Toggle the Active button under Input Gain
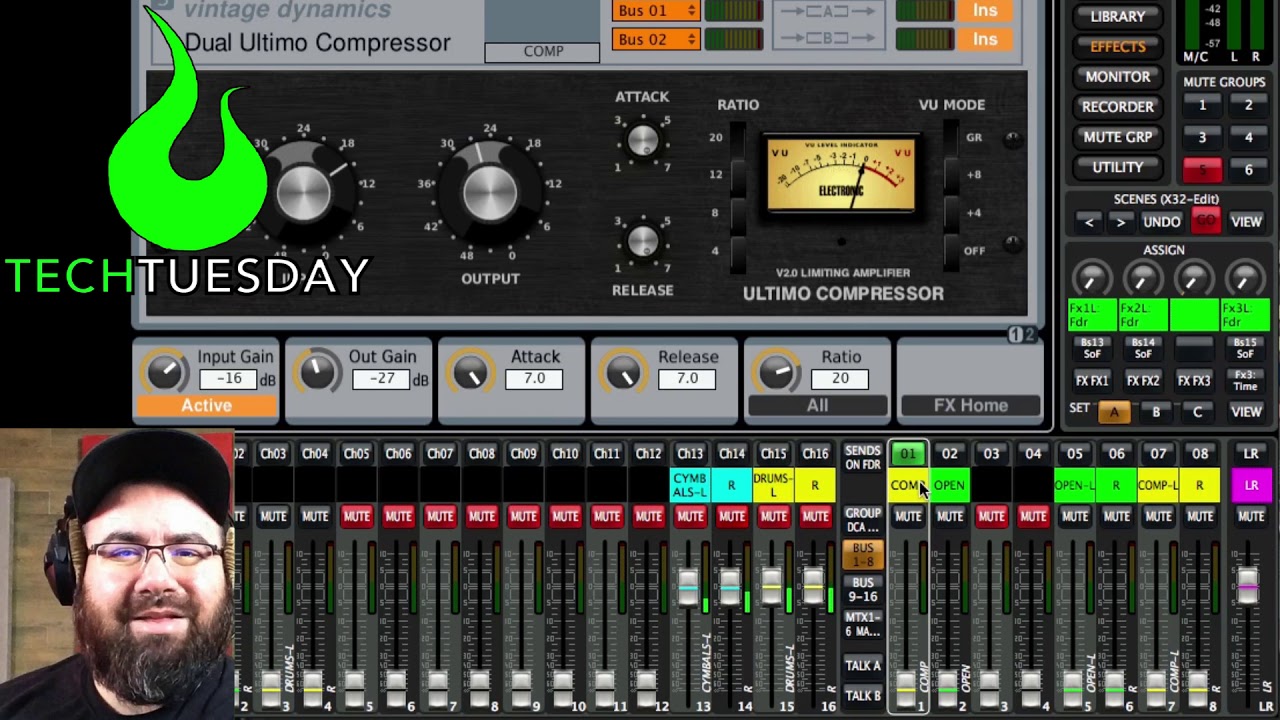The height and width of the screenshot is (720, 1280). (x=206, y=406)
